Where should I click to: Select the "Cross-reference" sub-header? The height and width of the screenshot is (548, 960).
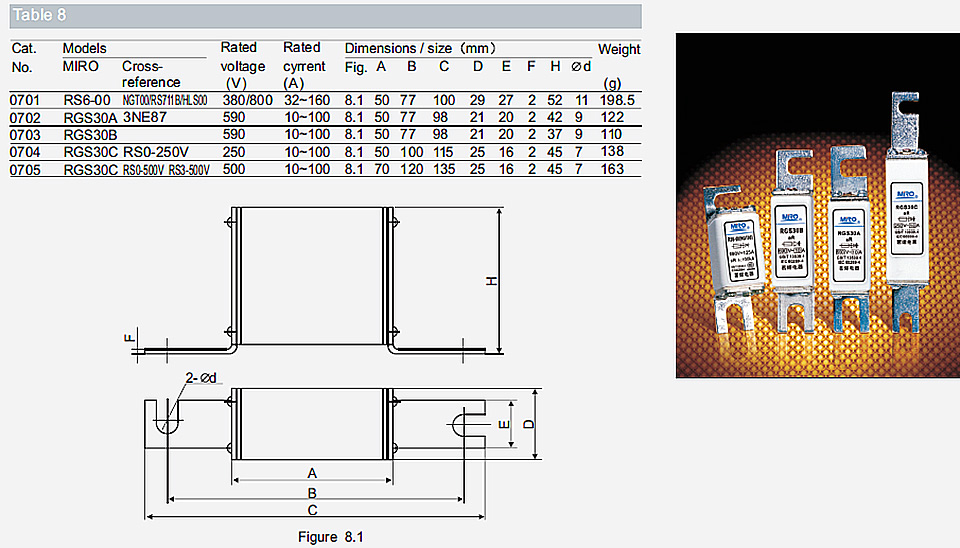(151, 74)
